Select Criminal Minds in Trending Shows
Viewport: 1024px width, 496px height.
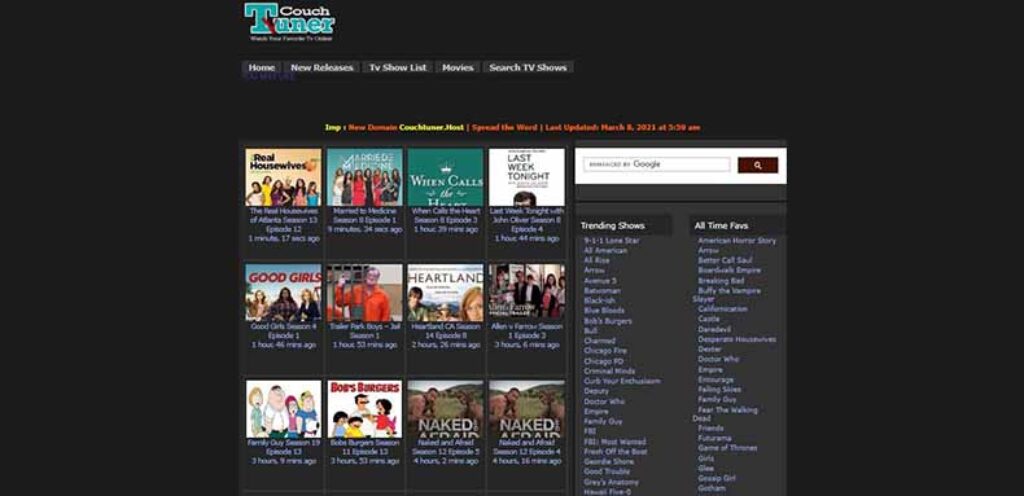610,371
